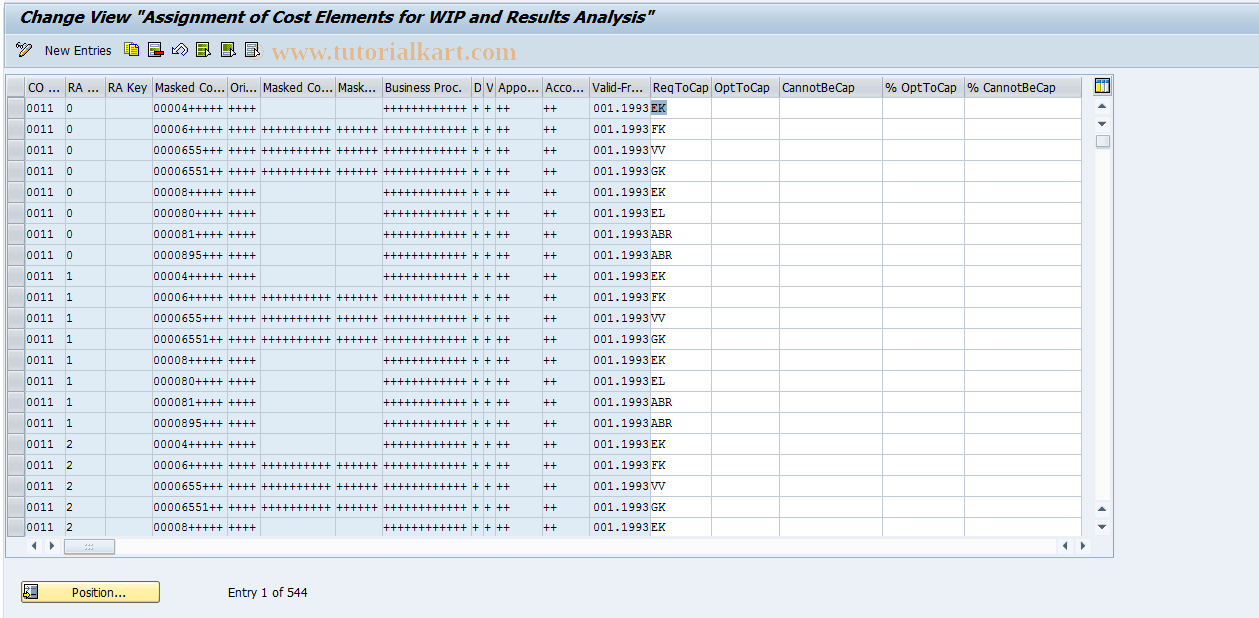Image resolution: width=1259 pixels, height=618 pixels.
Task: Toggle selection of the second row
Action: 14,128
